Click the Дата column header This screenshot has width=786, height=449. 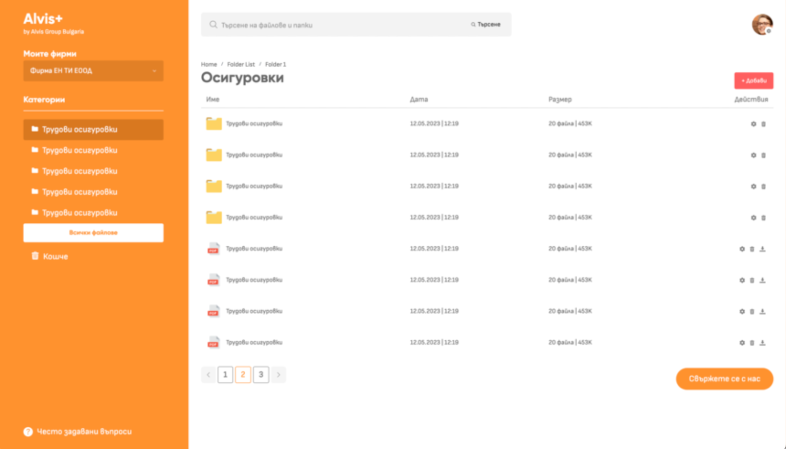pos(419,99)
